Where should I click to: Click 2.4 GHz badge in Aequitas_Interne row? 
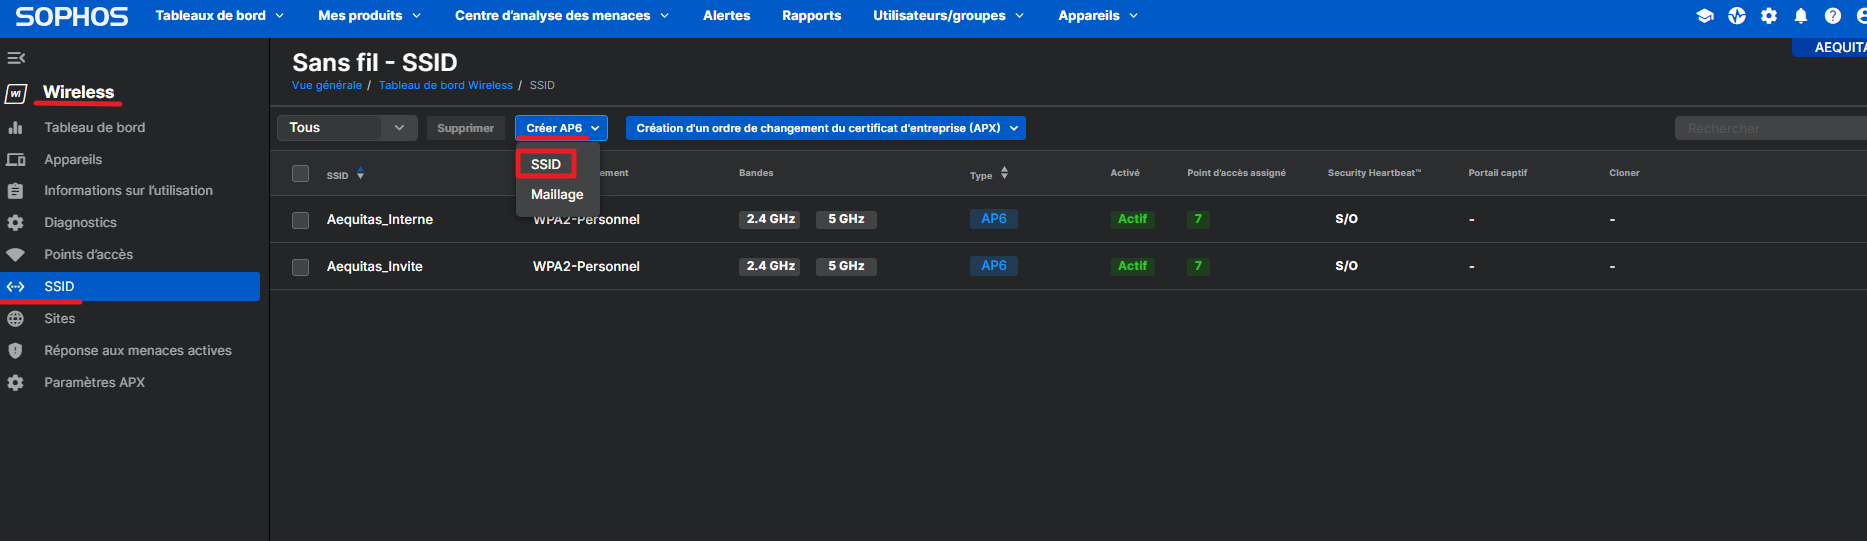770,219
